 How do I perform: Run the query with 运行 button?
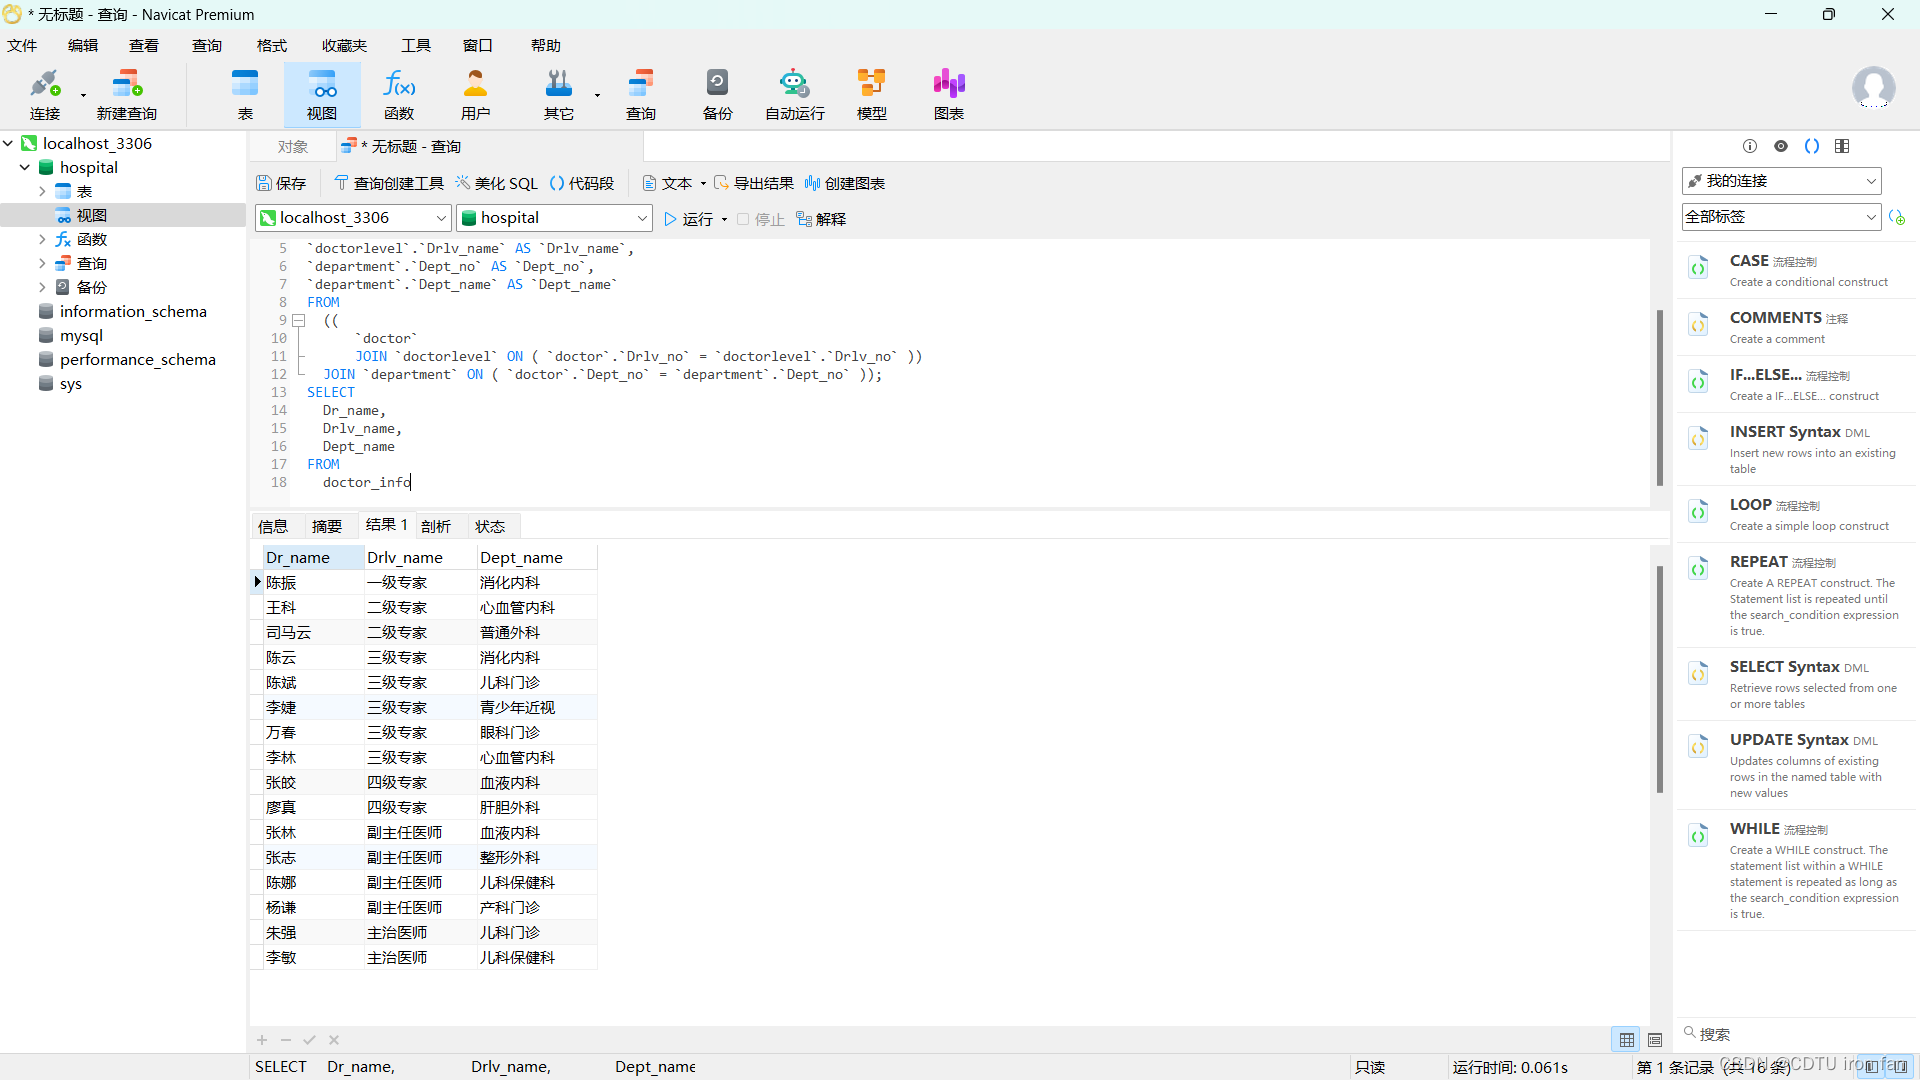[689, 219]
